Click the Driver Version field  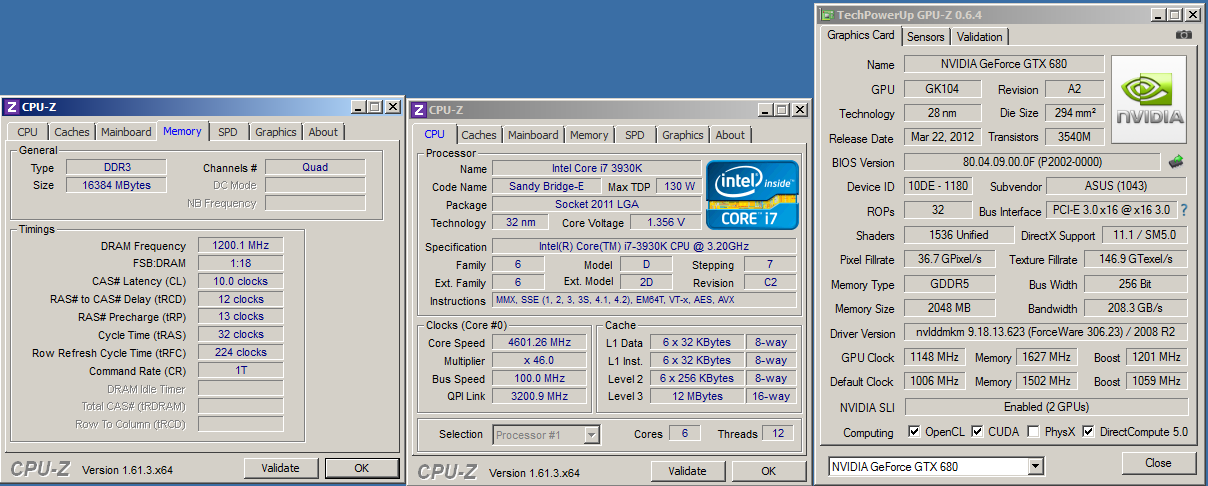[1046, 333]
